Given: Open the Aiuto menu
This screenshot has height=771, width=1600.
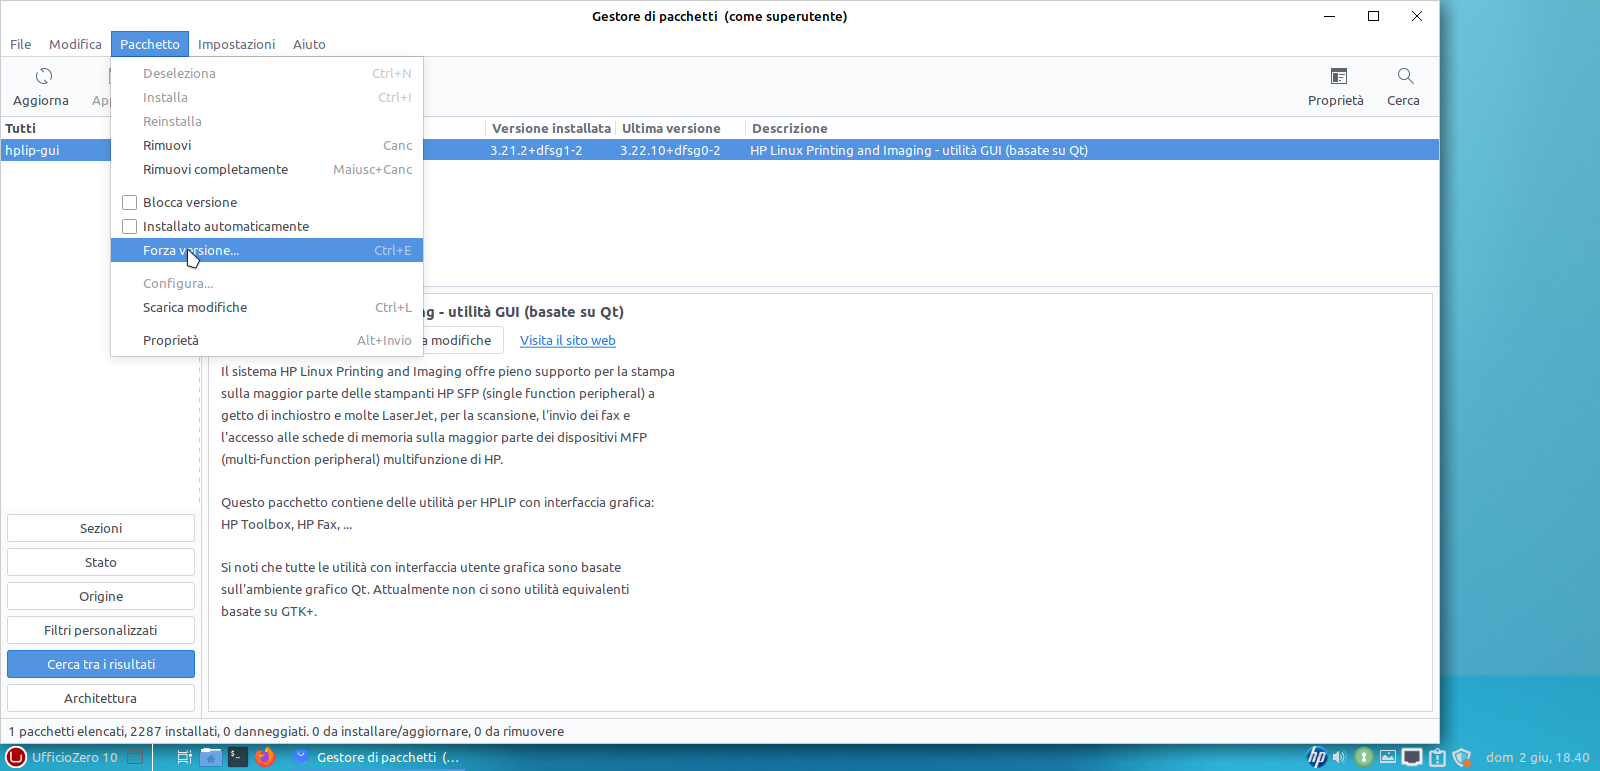Looking at the screenshot, I should (309, 44).
